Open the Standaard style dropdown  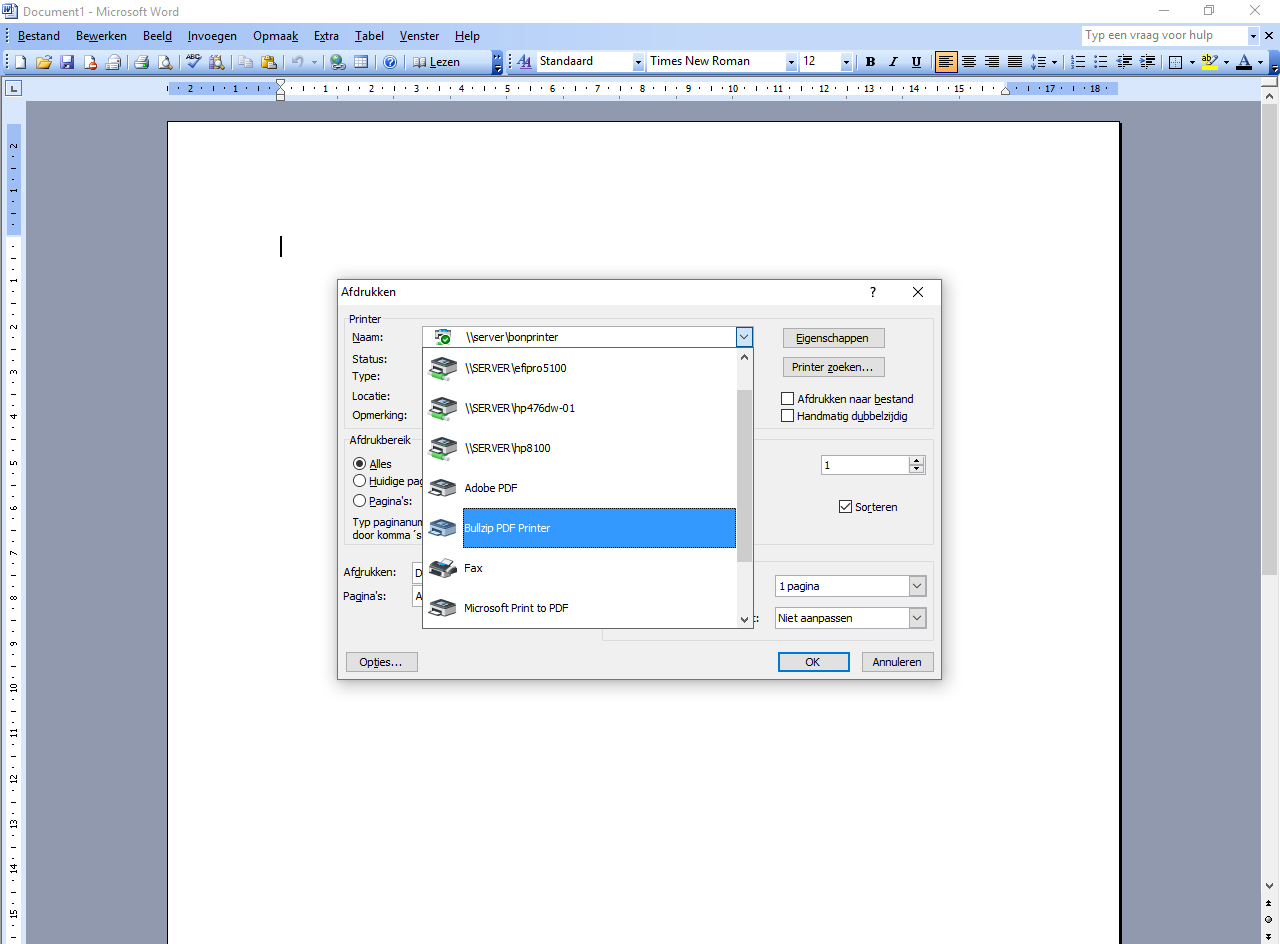[638, 62]
